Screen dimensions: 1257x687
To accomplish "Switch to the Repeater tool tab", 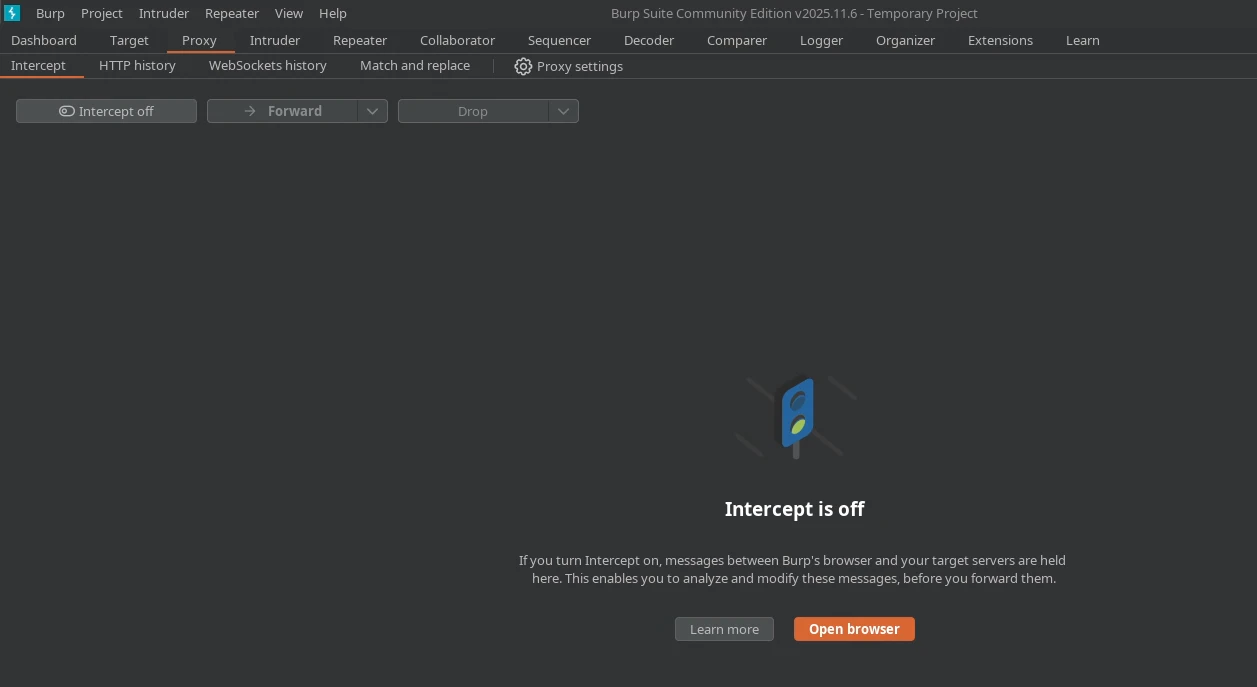I will tap(360, 40).
